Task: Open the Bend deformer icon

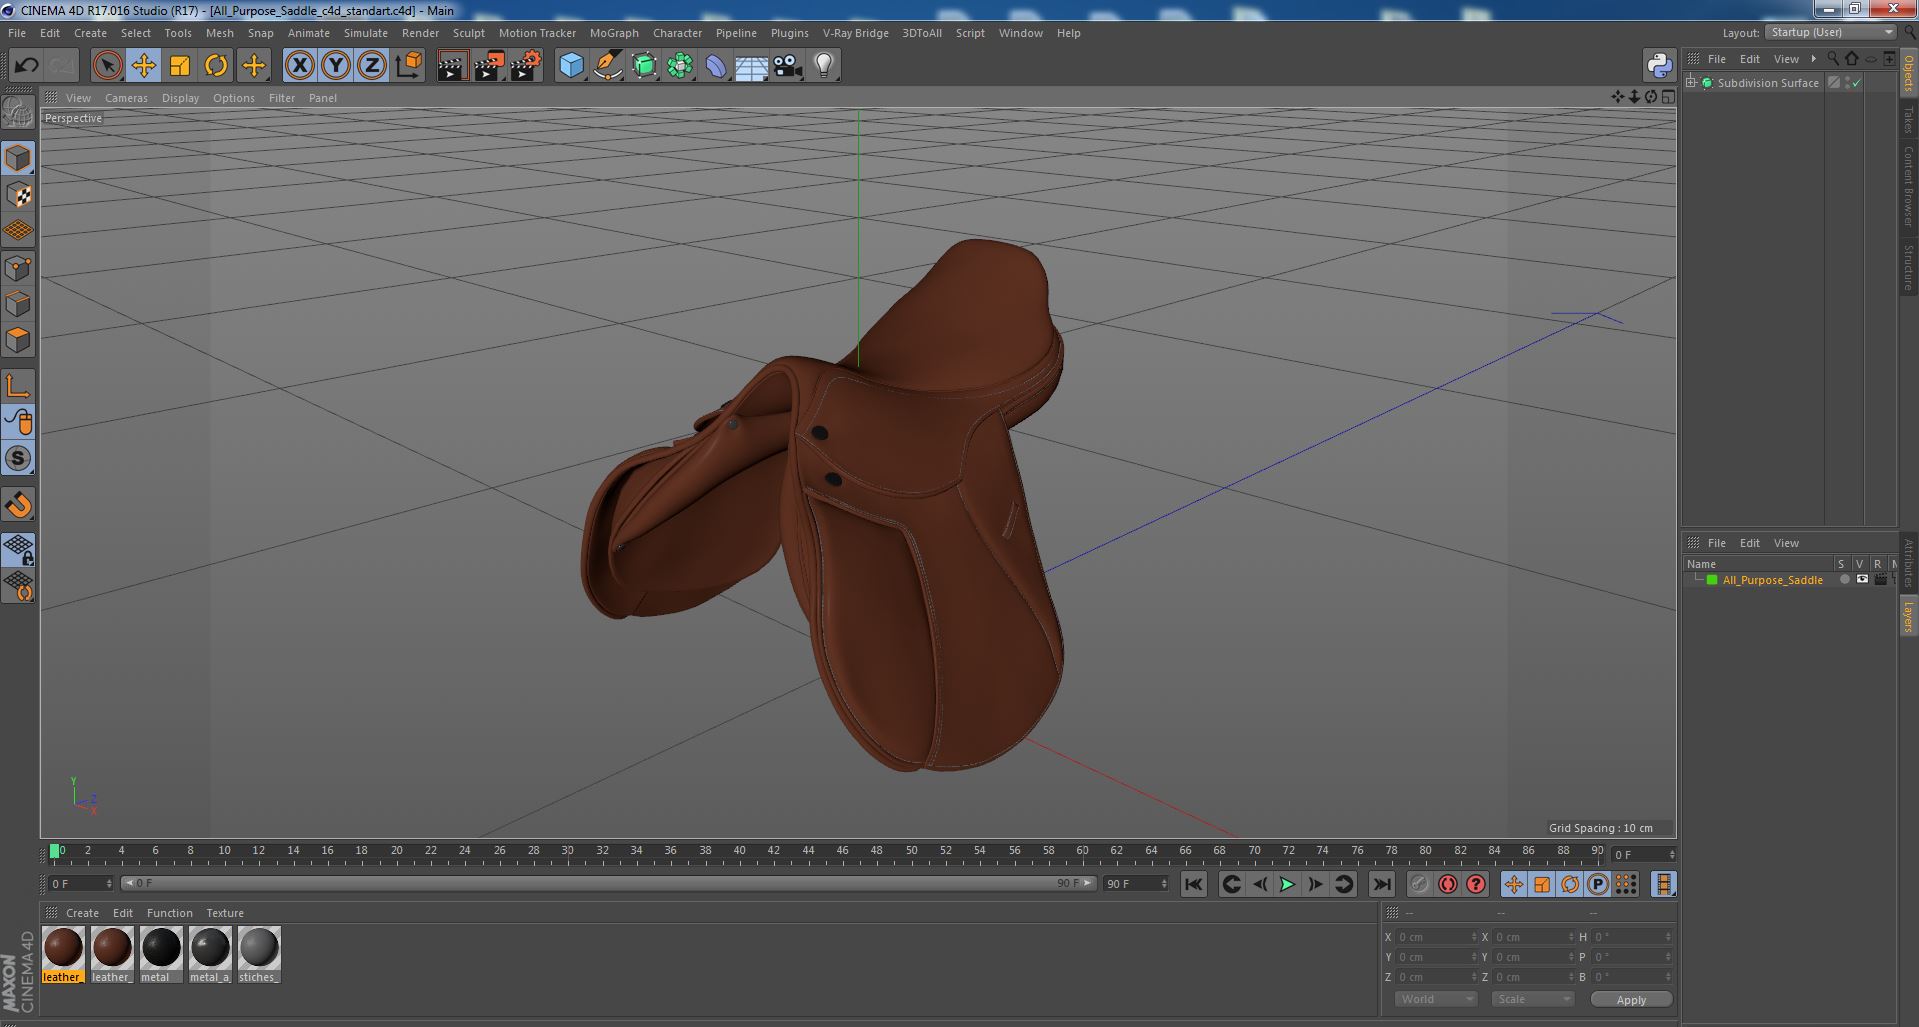Action: click(716, 66)
